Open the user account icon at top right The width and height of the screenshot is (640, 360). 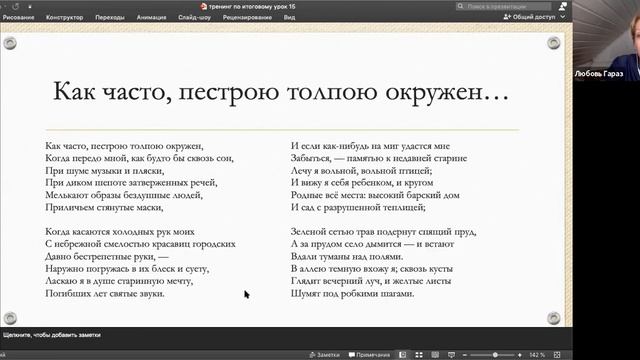click(562, 6)
